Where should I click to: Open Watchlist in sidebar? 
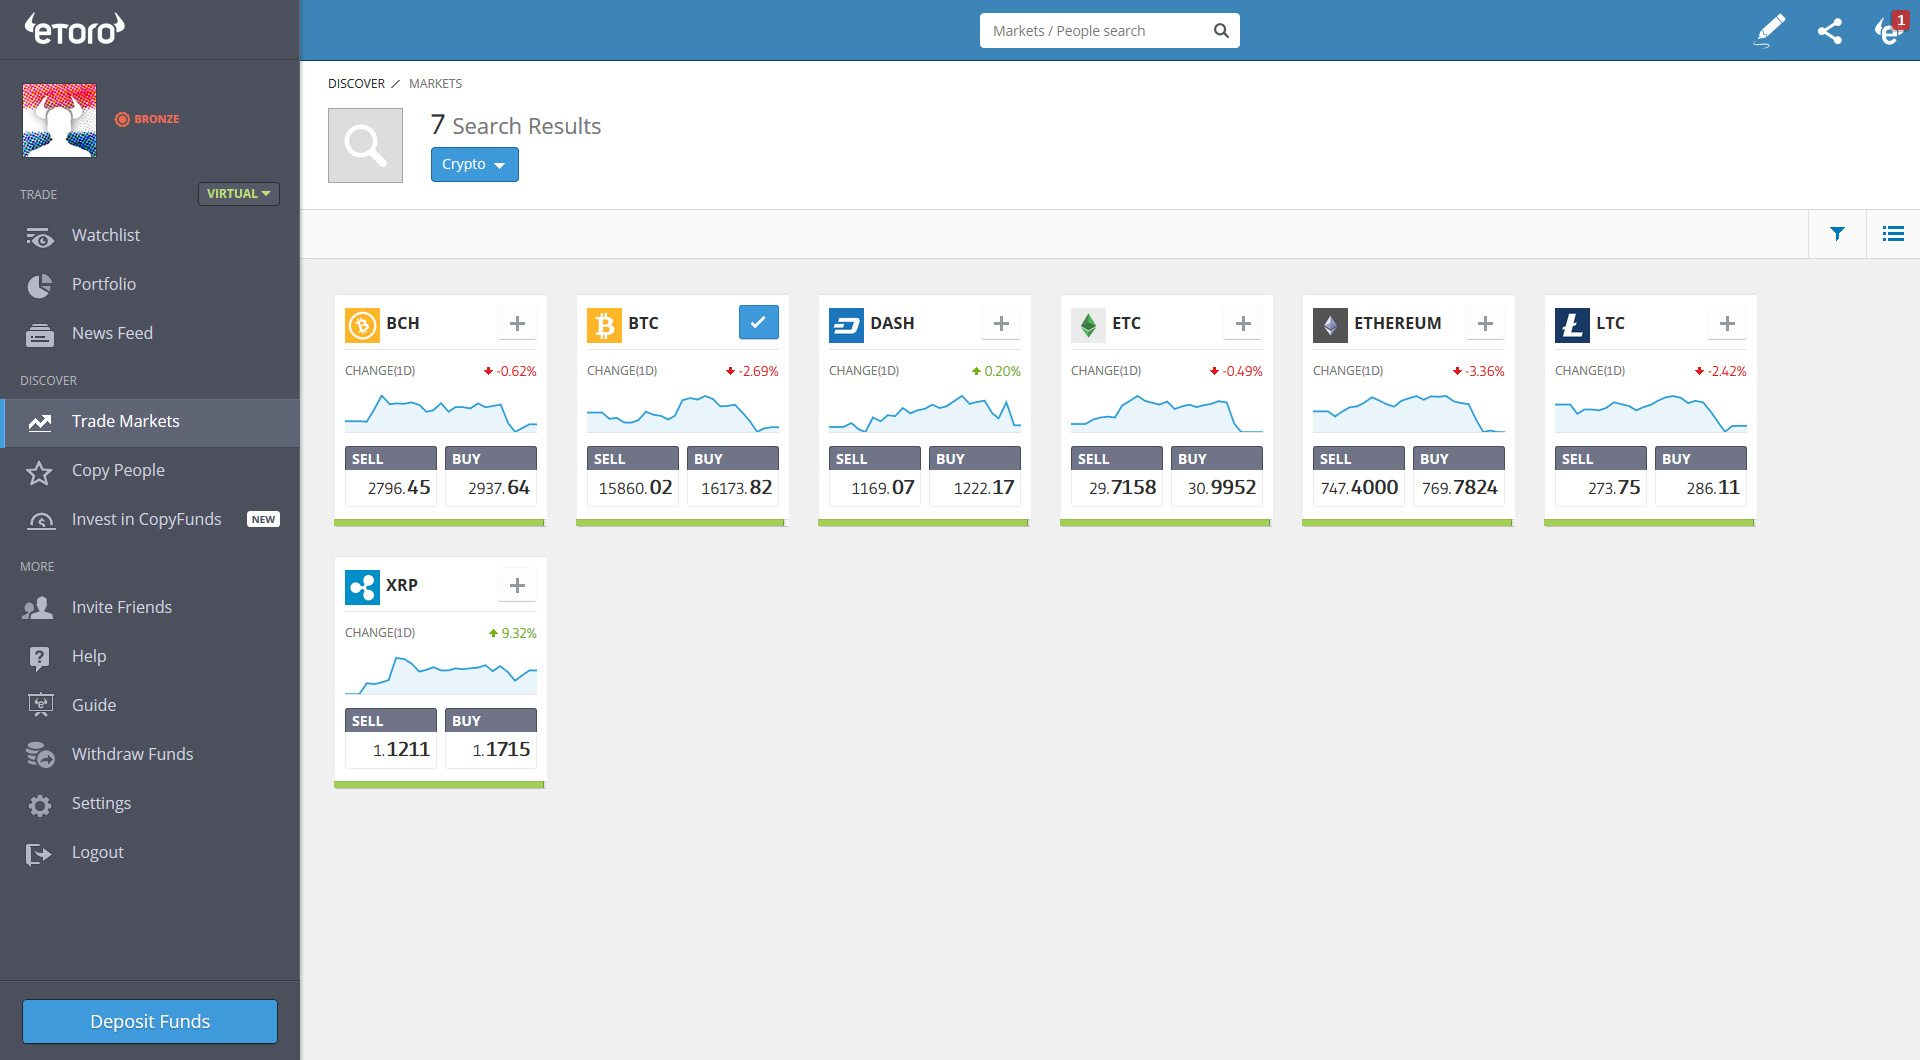[x=150, y=235]
